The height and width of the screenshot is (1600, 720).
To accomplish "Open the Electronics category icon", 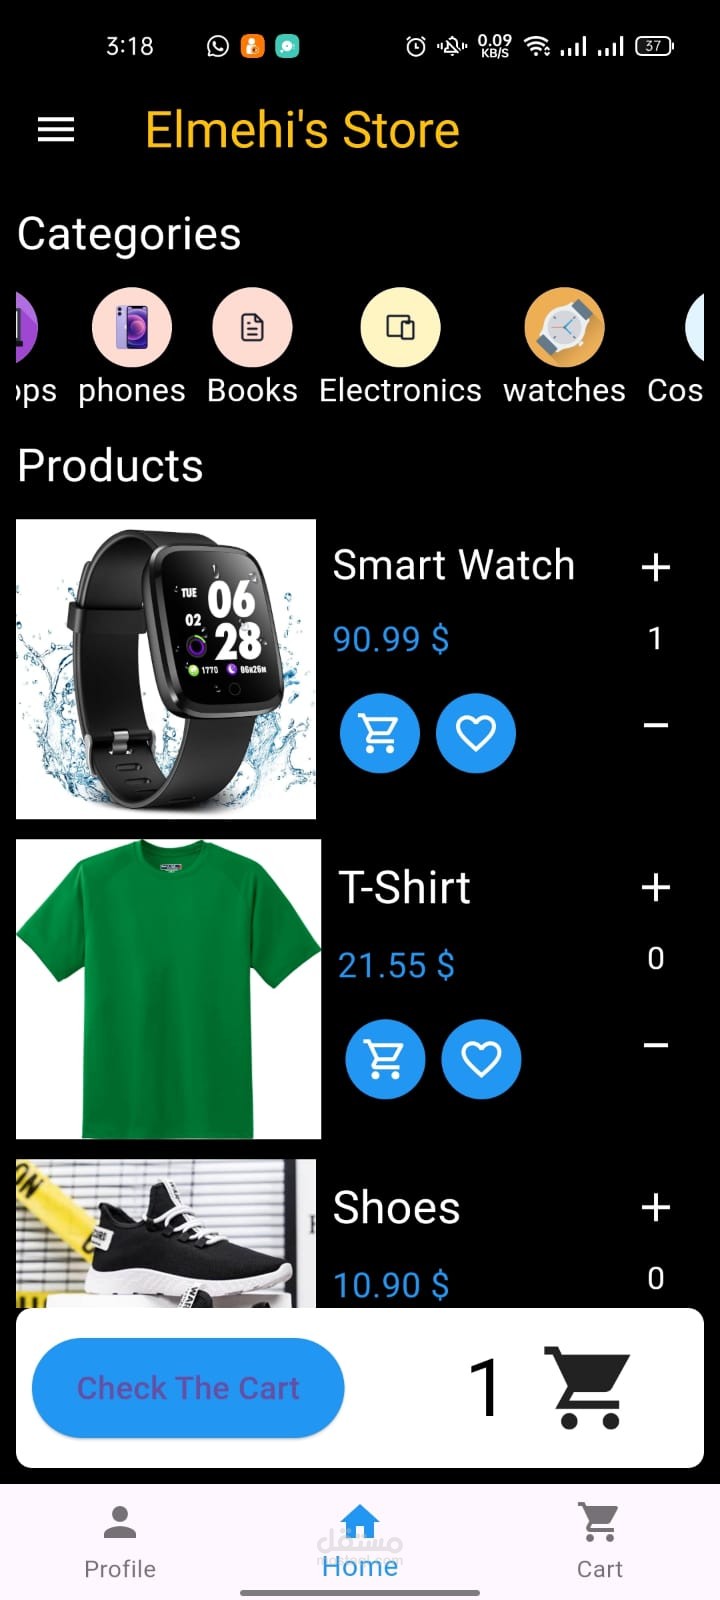I will coord(400,328).
